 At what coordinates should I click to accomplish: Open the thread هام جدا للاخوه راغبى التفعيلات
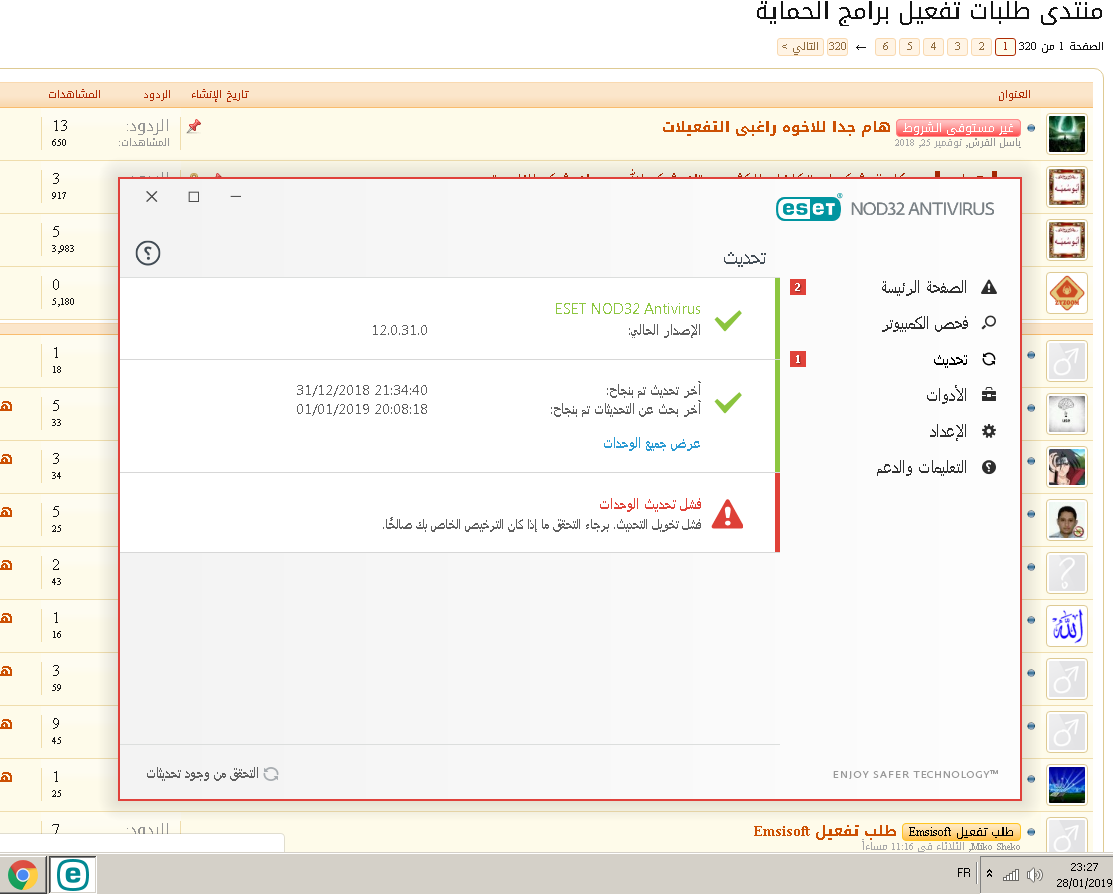776,127
